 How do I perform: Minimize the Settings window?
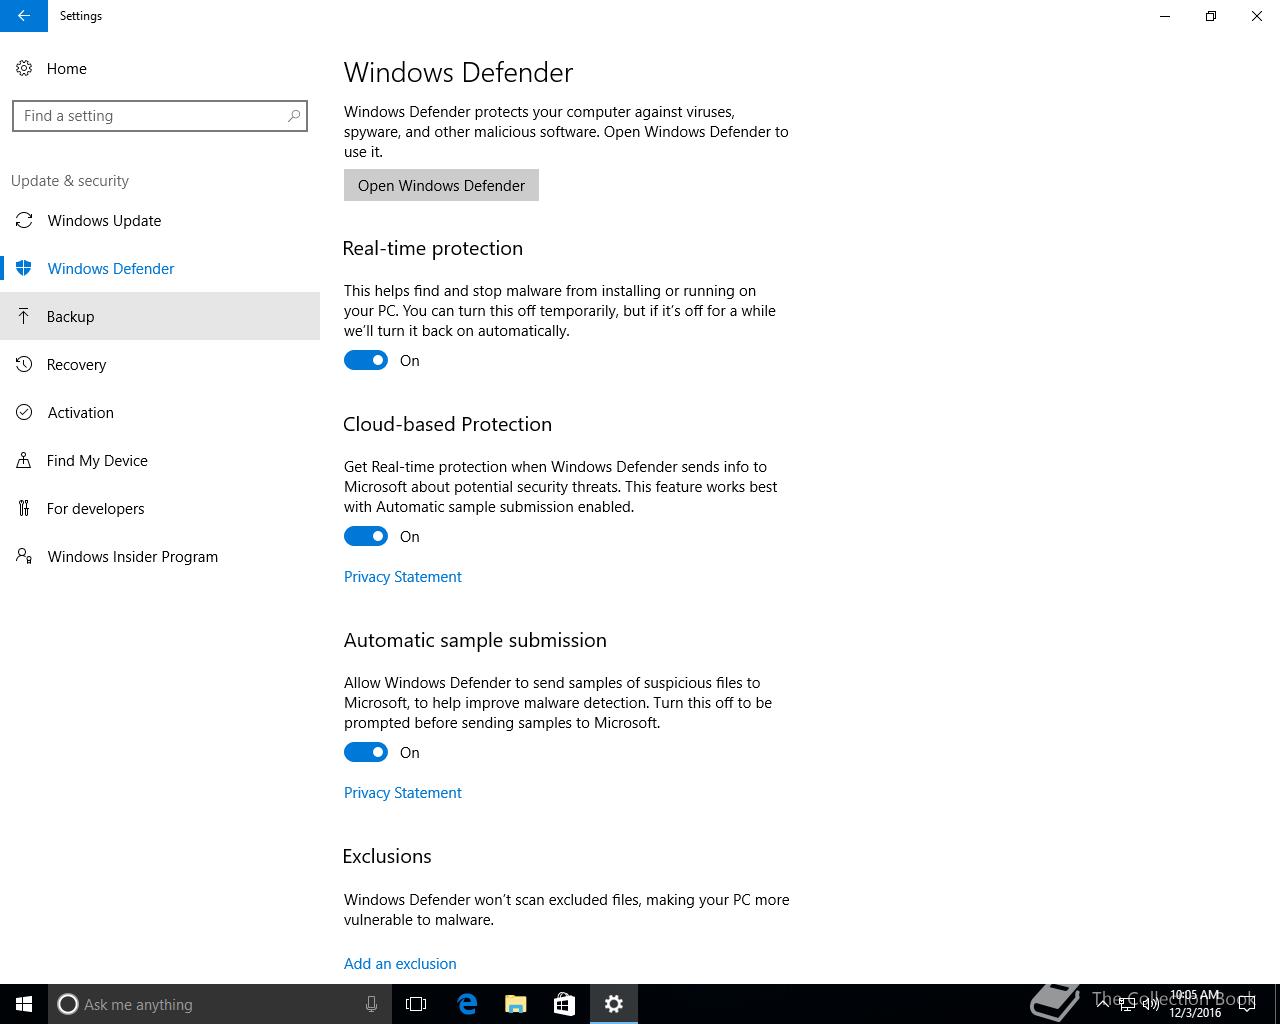(x=1165, y=16)
